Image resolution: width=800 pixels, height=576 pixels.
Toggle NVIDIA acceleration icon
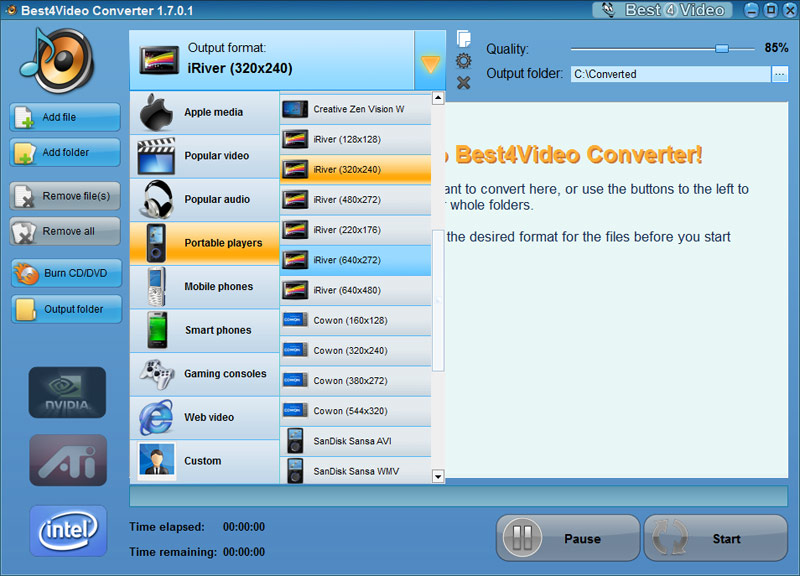coord(67,392)
